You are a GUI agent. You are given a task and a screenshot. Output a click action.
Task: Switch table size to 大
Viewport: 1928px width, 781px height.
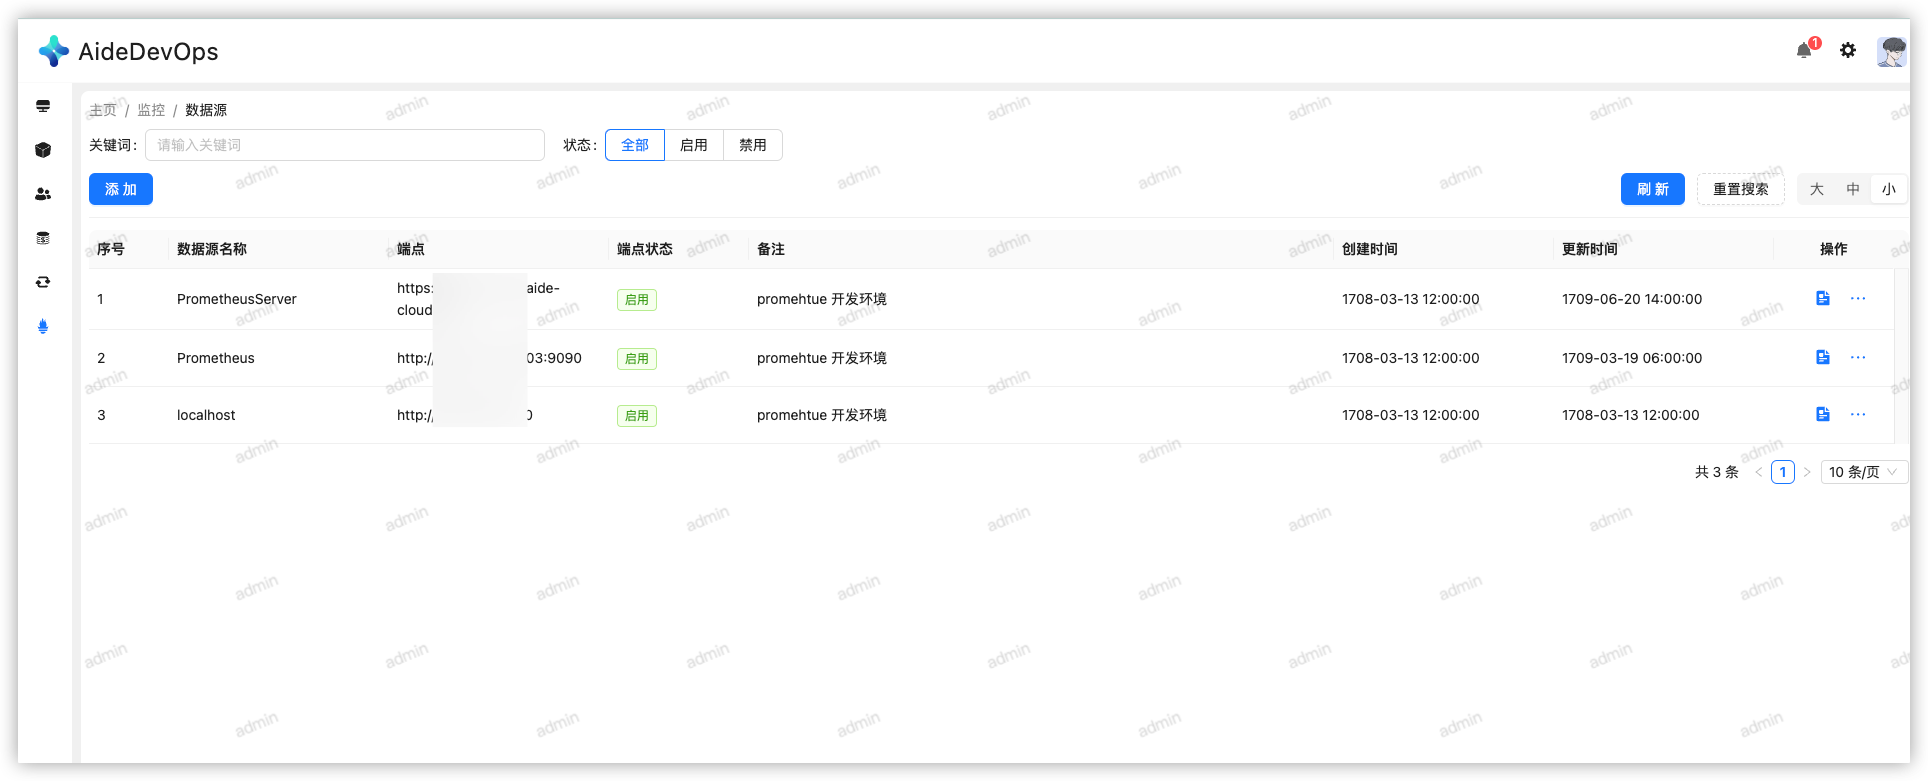(1817, 189)
